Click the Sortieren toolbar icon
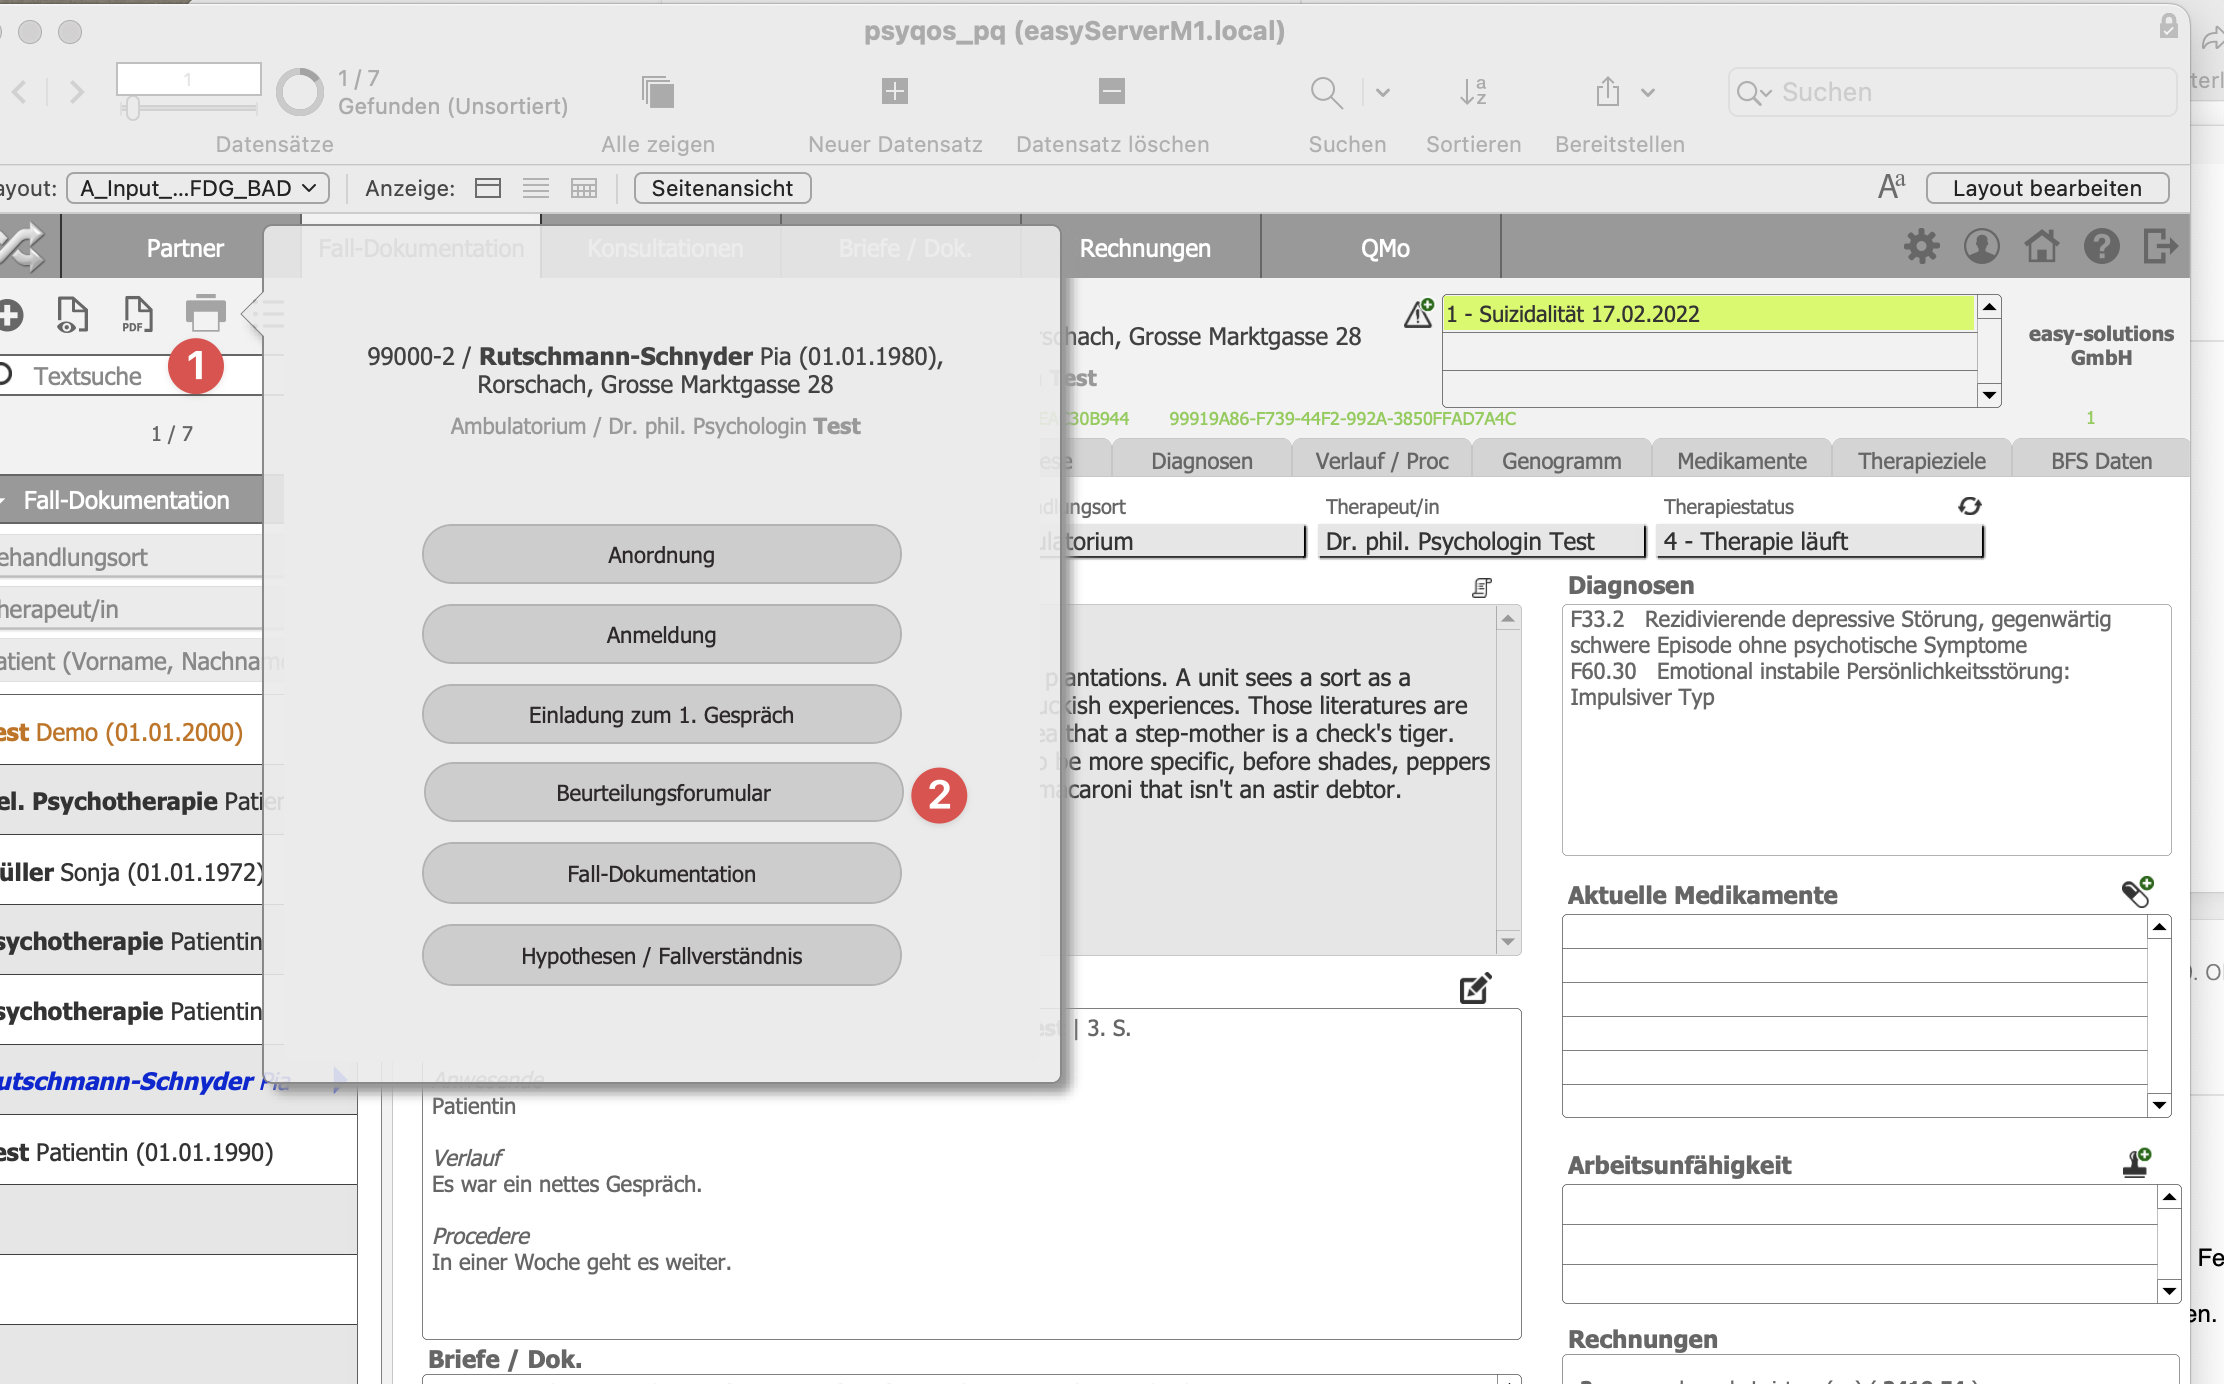 1473,92
